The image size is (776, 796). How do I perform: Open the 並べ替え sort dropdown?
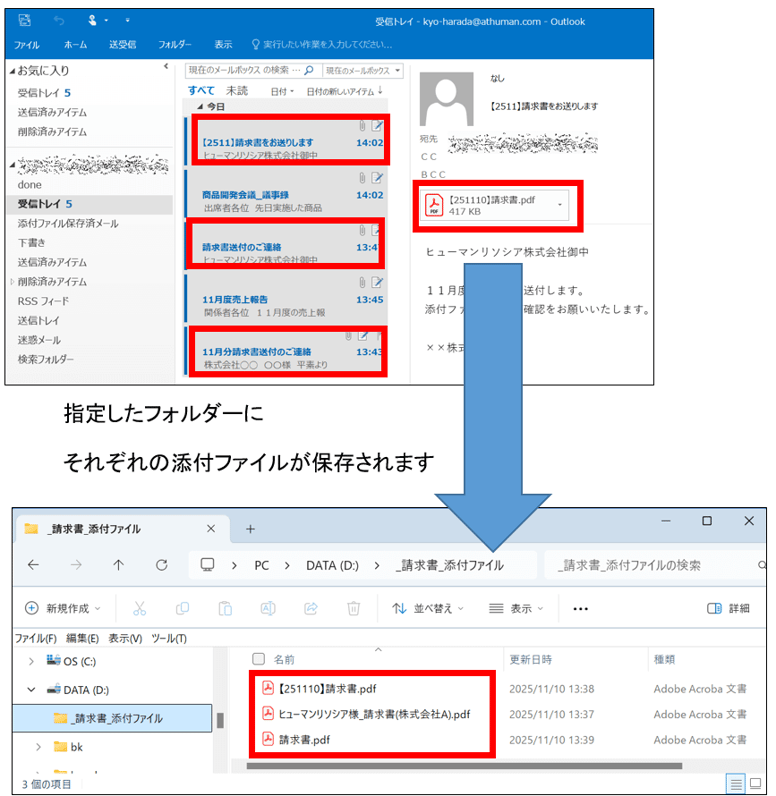[428, 608]
